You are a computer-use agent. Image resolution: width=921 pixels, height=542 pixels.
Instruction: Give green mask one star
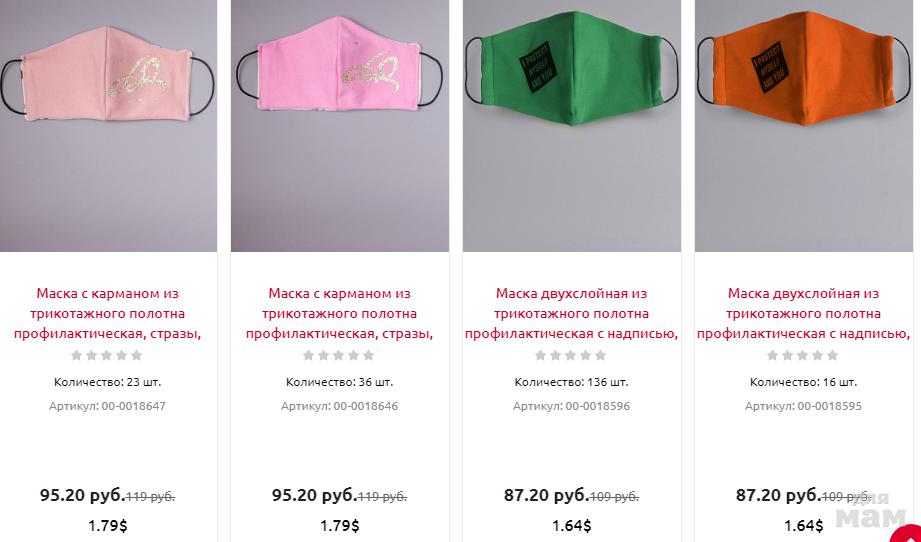(540, 355)
